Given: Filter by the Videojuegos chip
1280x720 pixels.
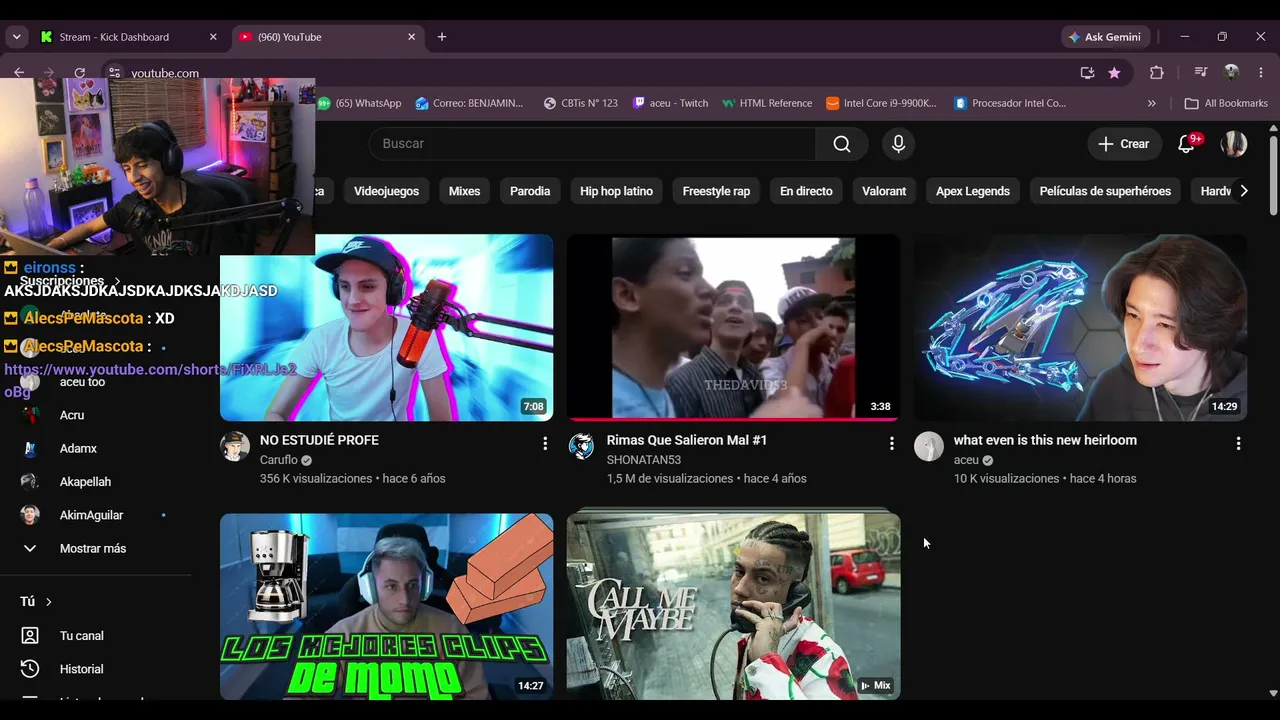Looking at the screenshot, I should click(x=386, y=191).
